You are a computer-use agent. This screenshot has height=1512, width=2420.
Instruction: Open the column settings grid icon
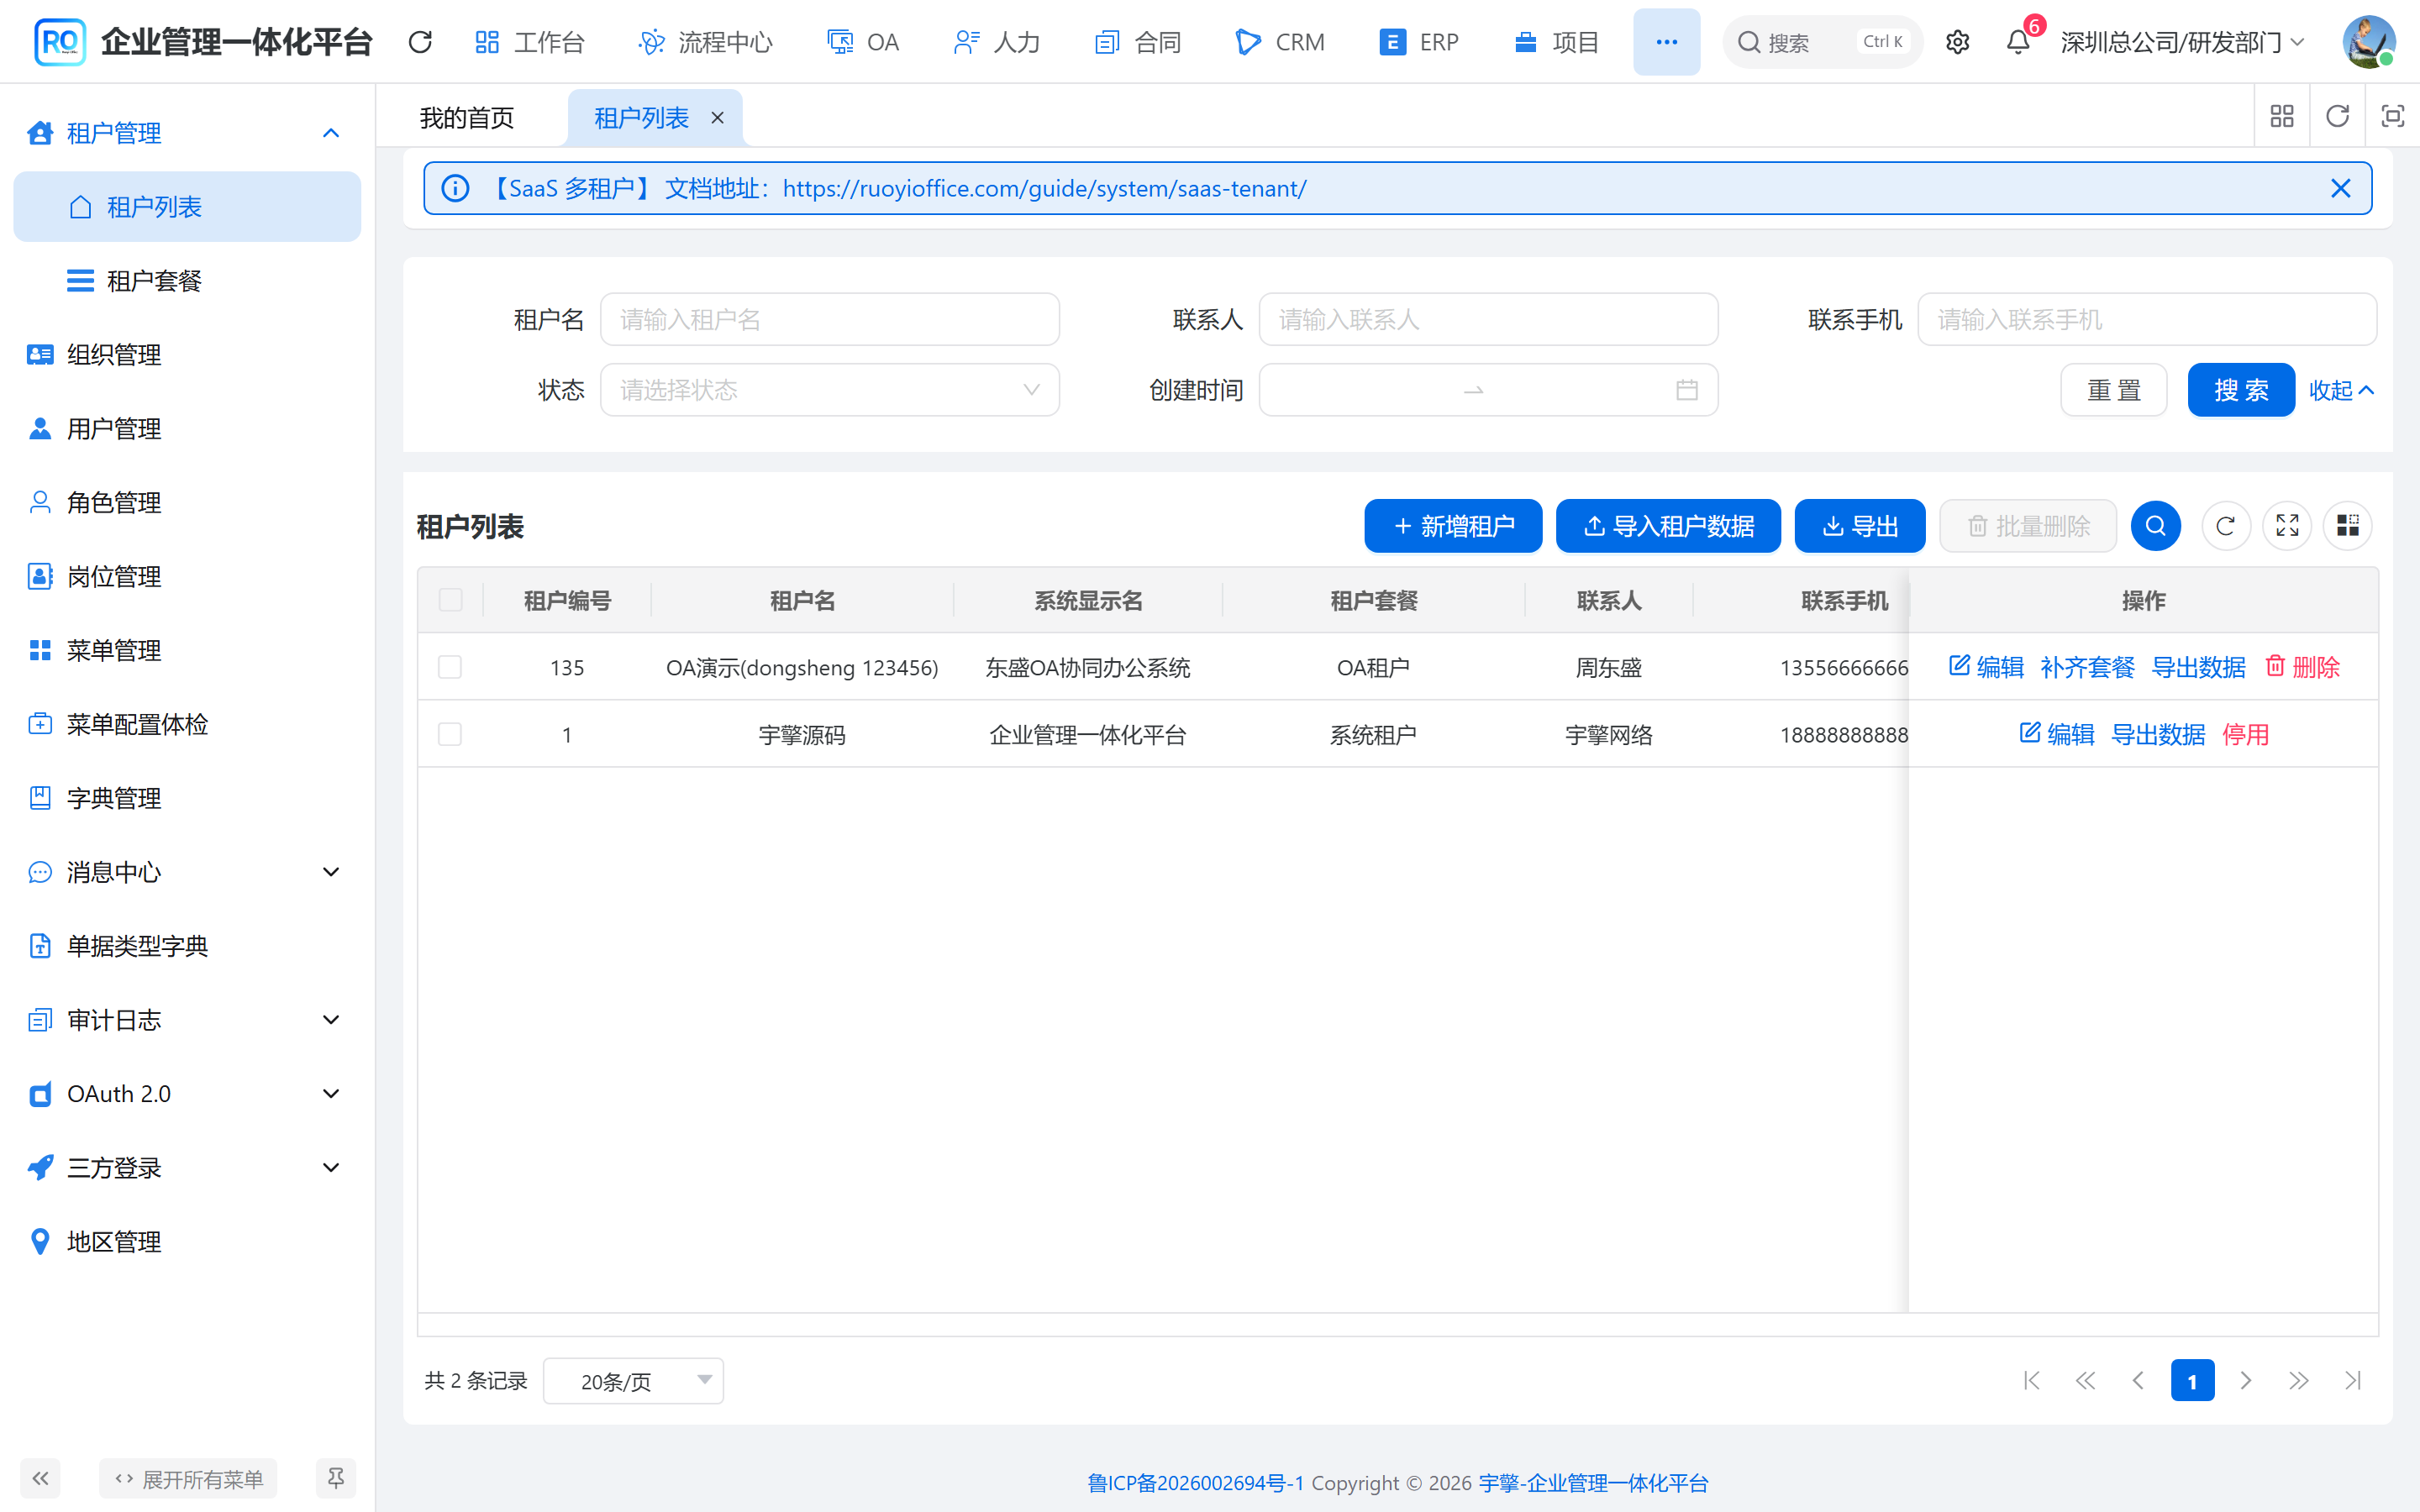tap(2348, 526)
